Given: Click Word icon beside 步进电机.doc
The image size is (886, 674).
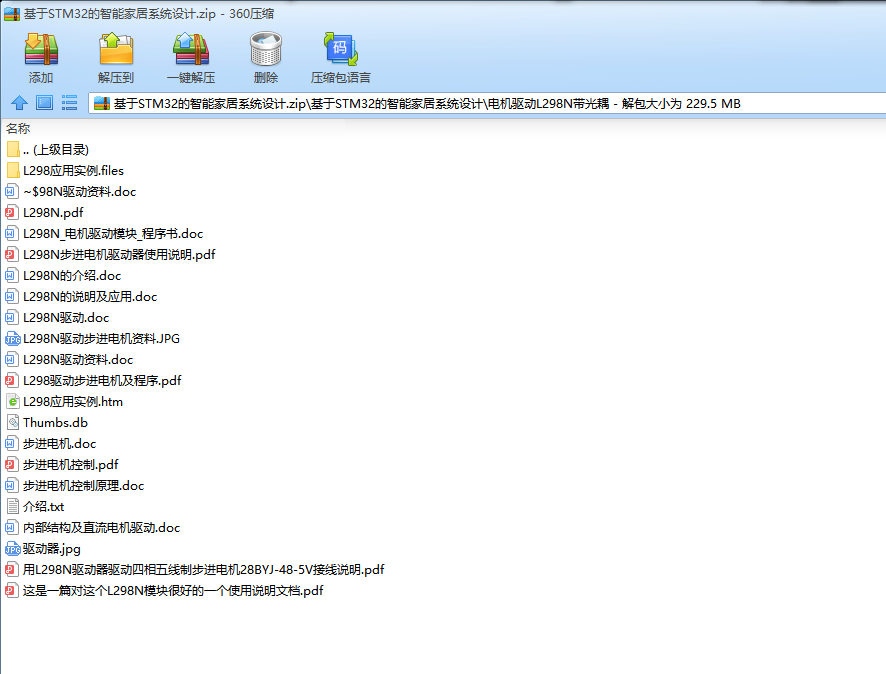Looking at the screenshot, I should coord(12,443).
